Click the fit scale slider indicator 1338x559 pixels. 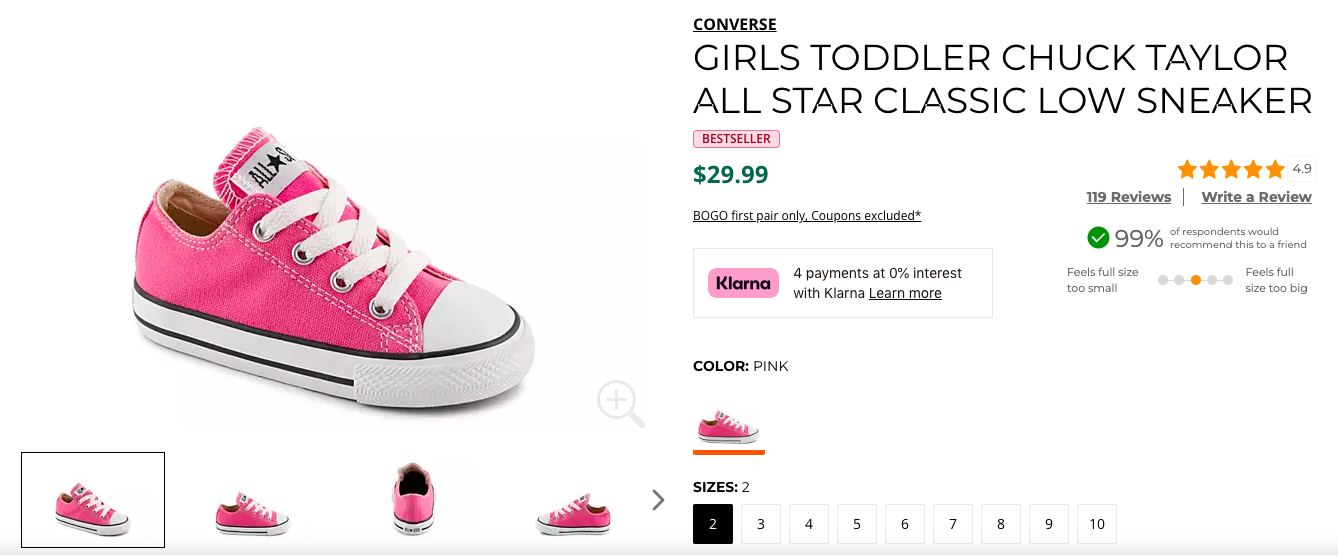pyautogui.click(x=1196, y=280)
